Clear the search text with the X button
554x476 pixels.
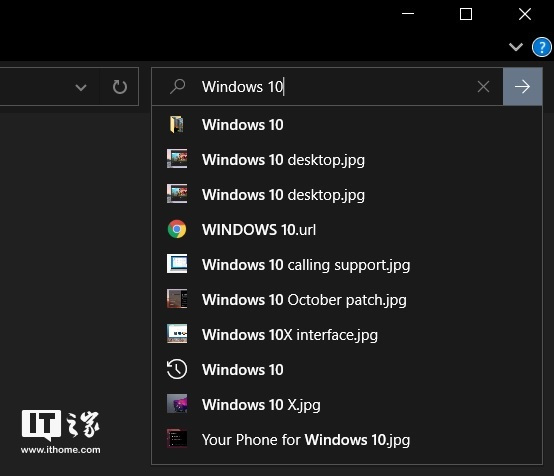tap(483, 87)
